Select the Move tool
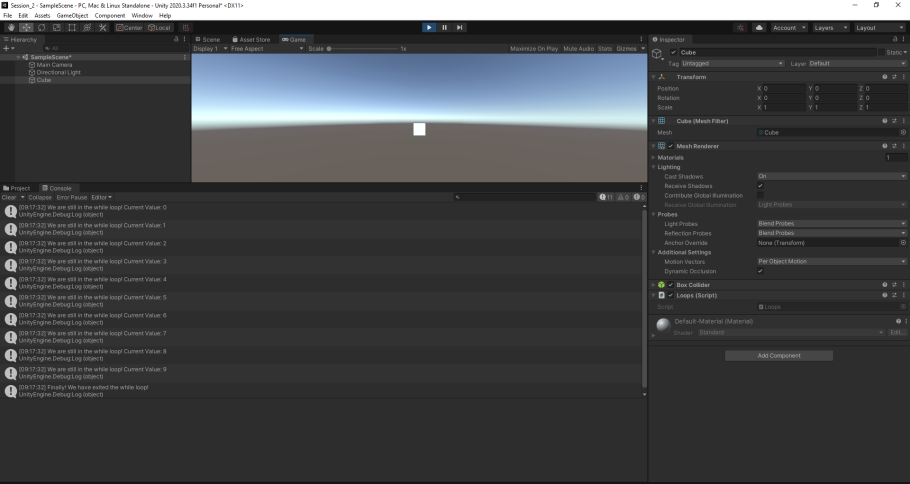This screenshot has width=910, height=484. 26,27
